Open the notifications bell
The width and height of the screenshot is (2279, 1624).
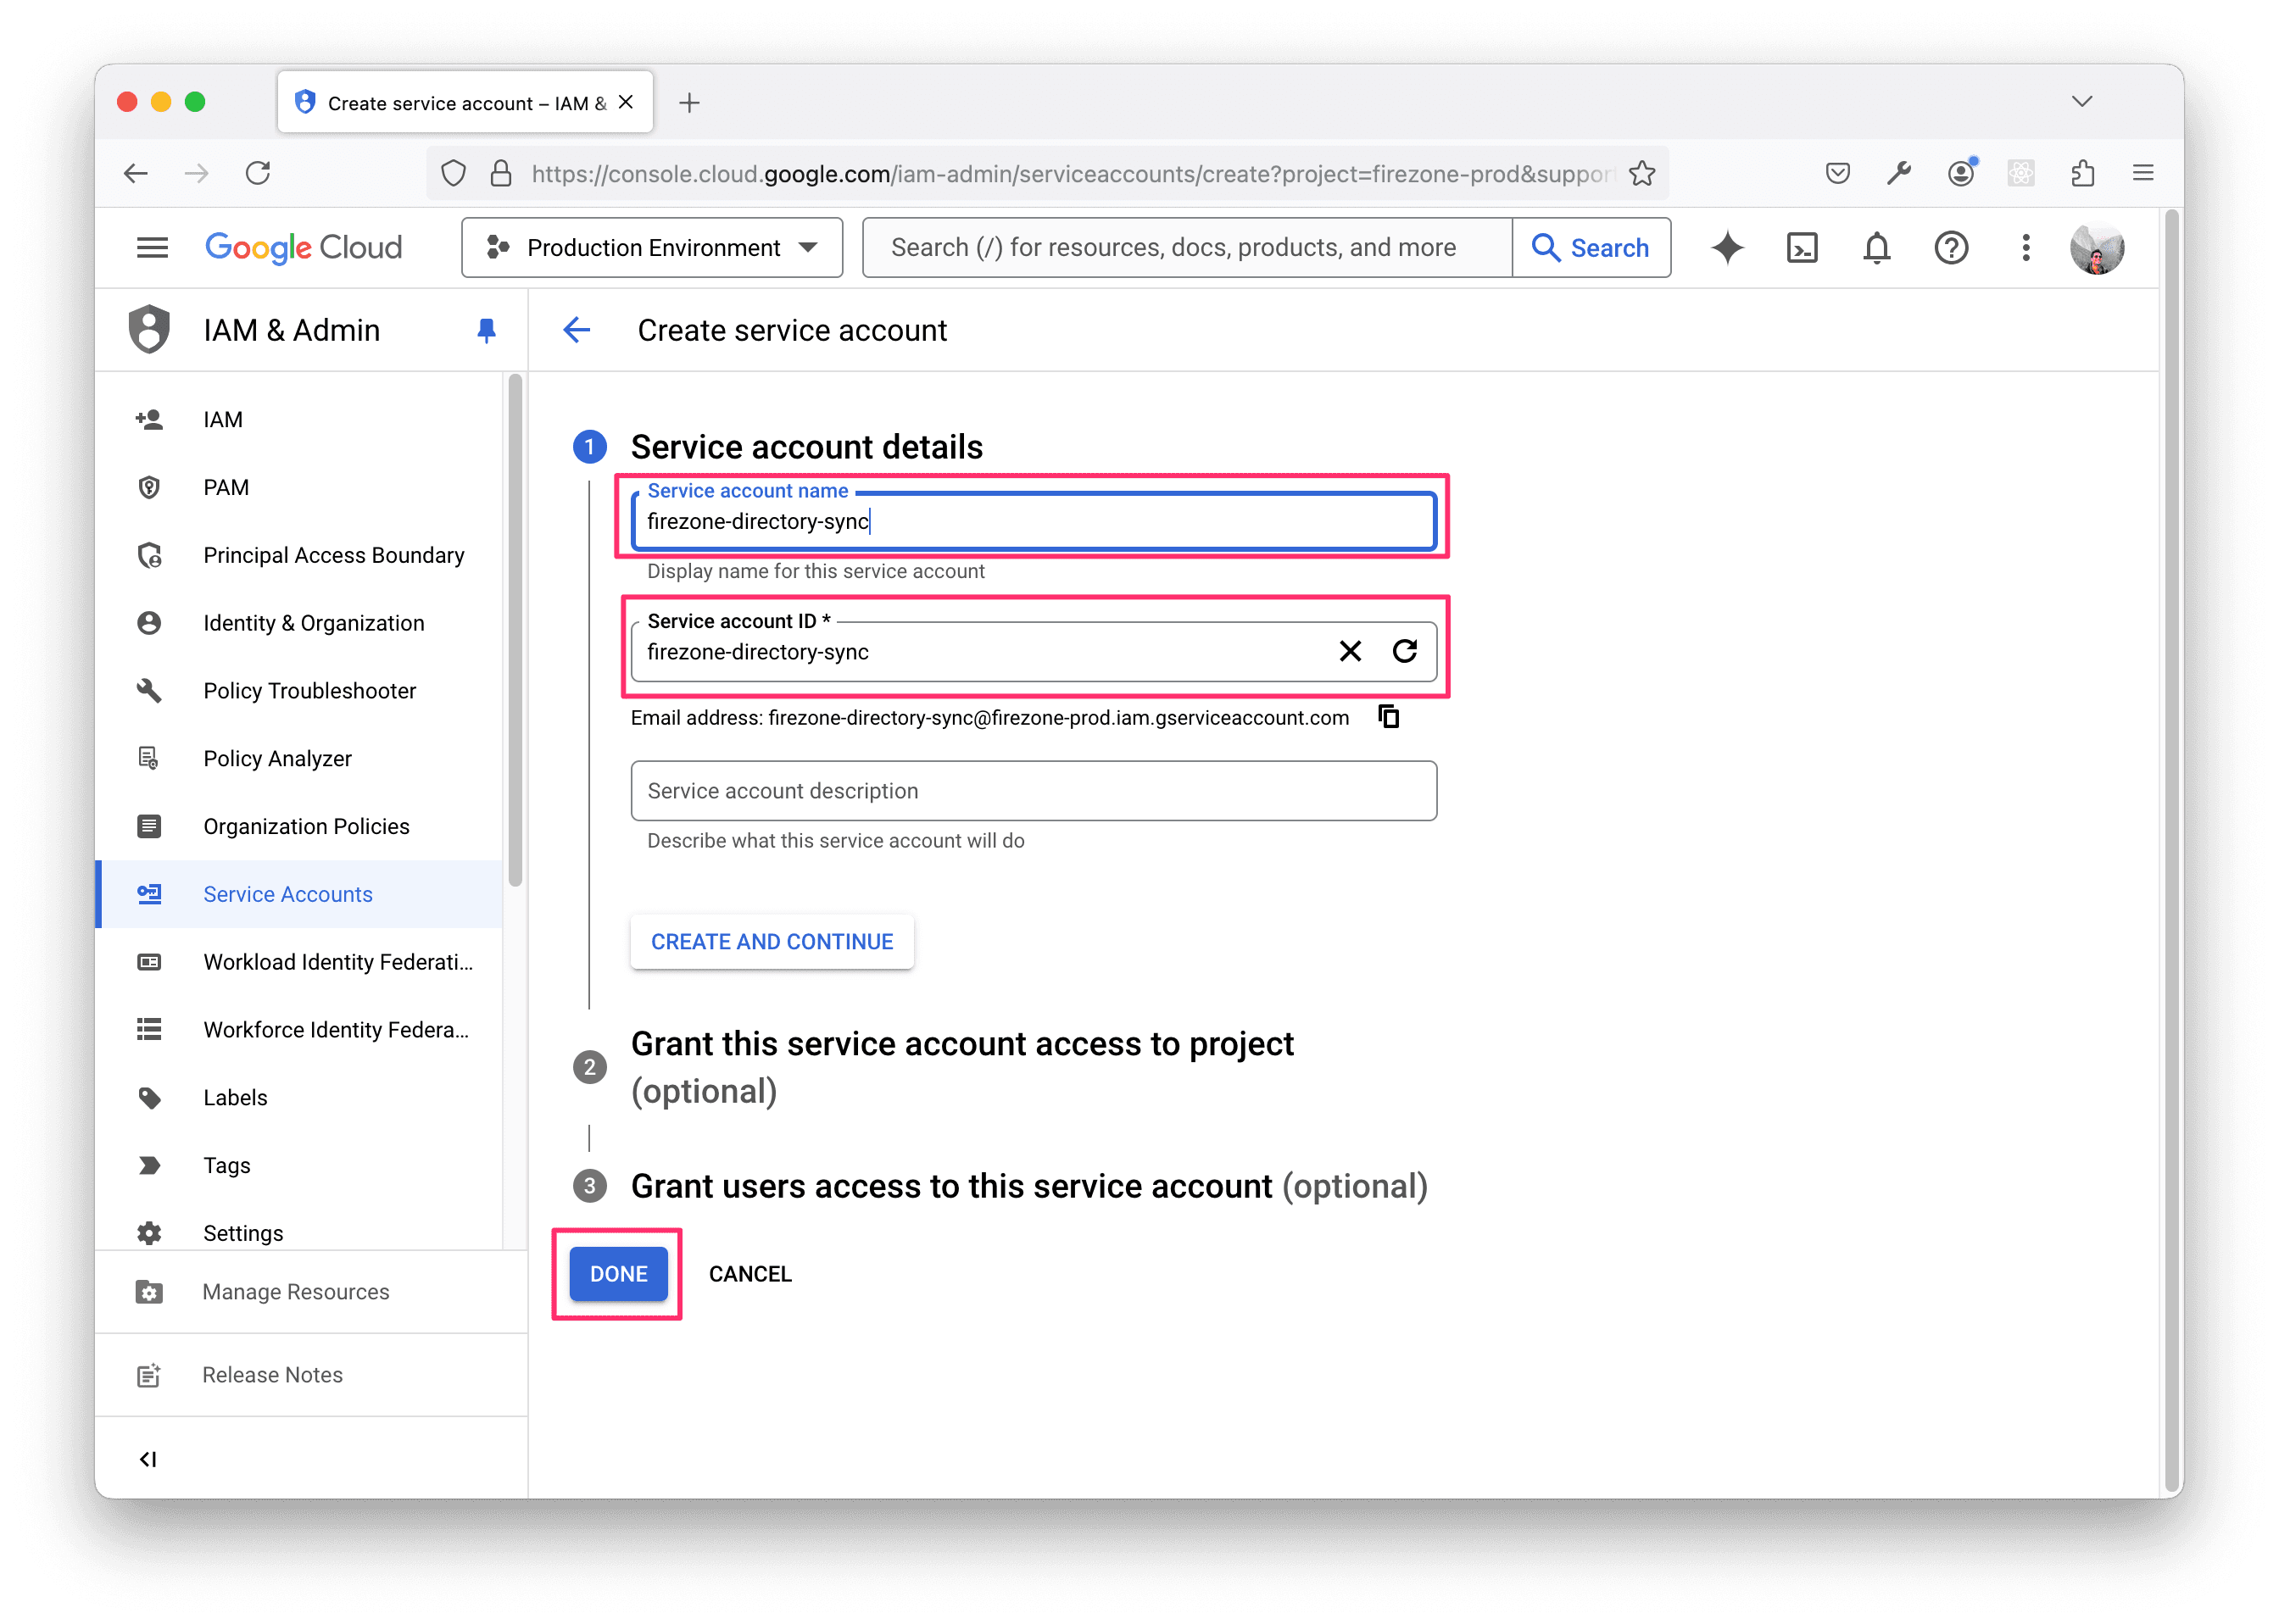coord(1876,248)
